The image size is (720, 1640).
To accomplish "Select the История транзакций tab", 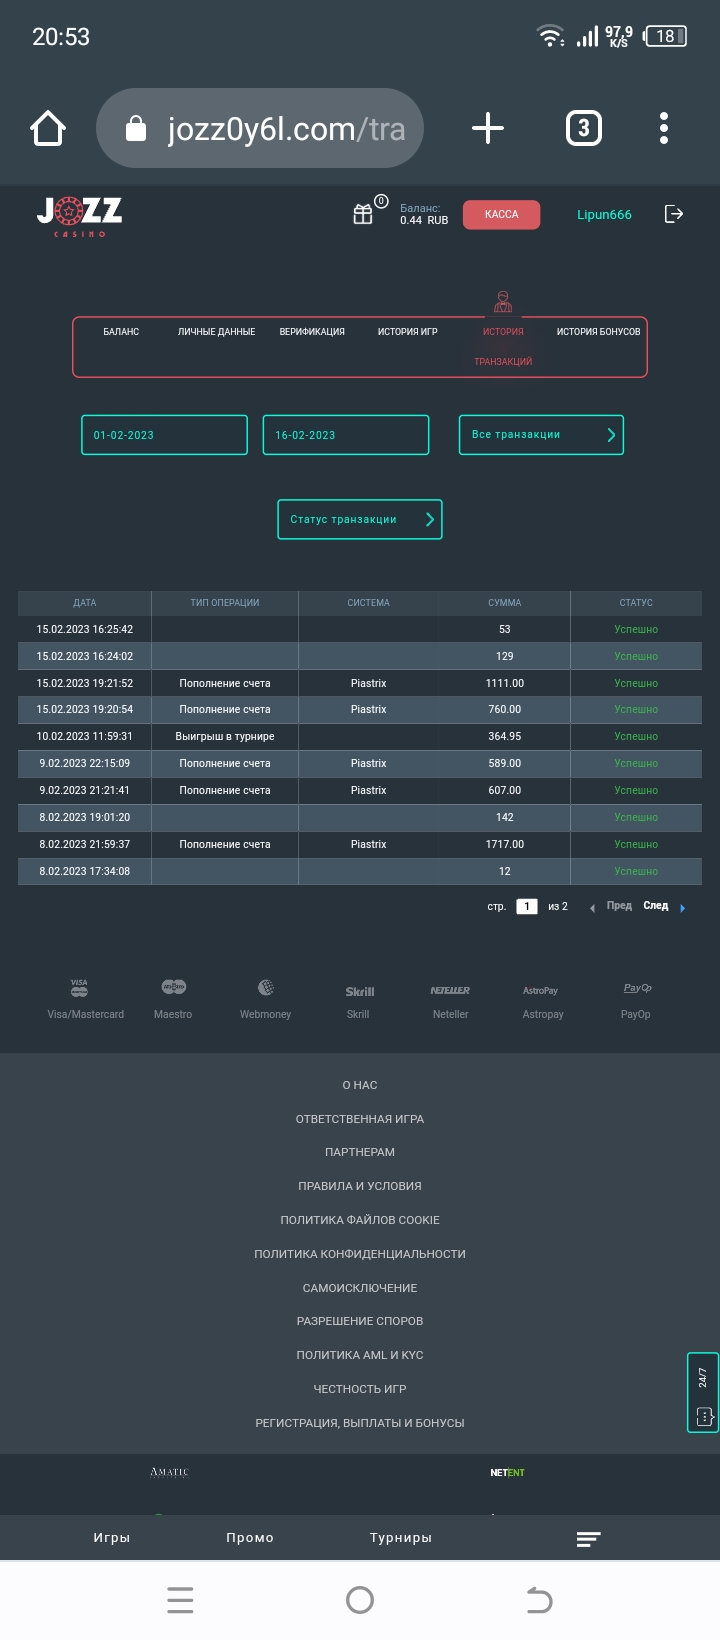I will point(503,346).
